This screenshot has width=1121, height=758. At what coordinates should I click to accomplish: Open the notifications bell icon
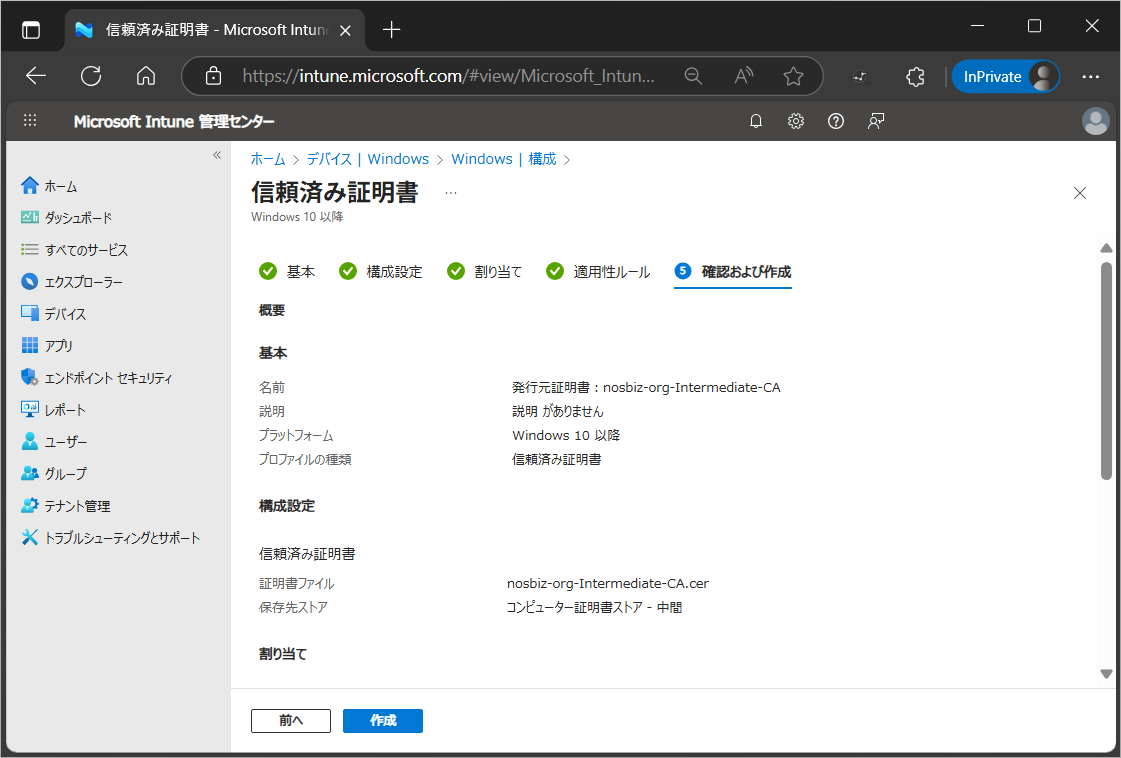(x=756, y=121)
